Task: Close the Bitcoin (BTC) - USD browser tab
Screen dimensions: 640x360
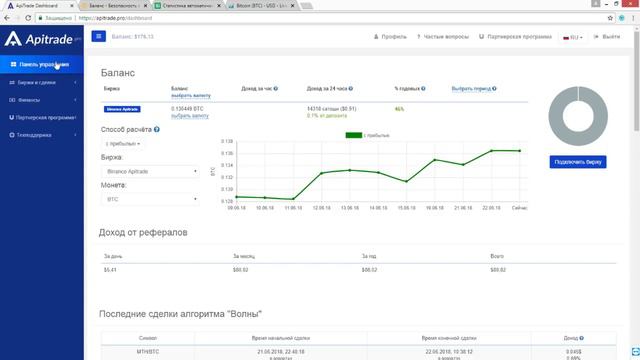Action: click(292, 6)
